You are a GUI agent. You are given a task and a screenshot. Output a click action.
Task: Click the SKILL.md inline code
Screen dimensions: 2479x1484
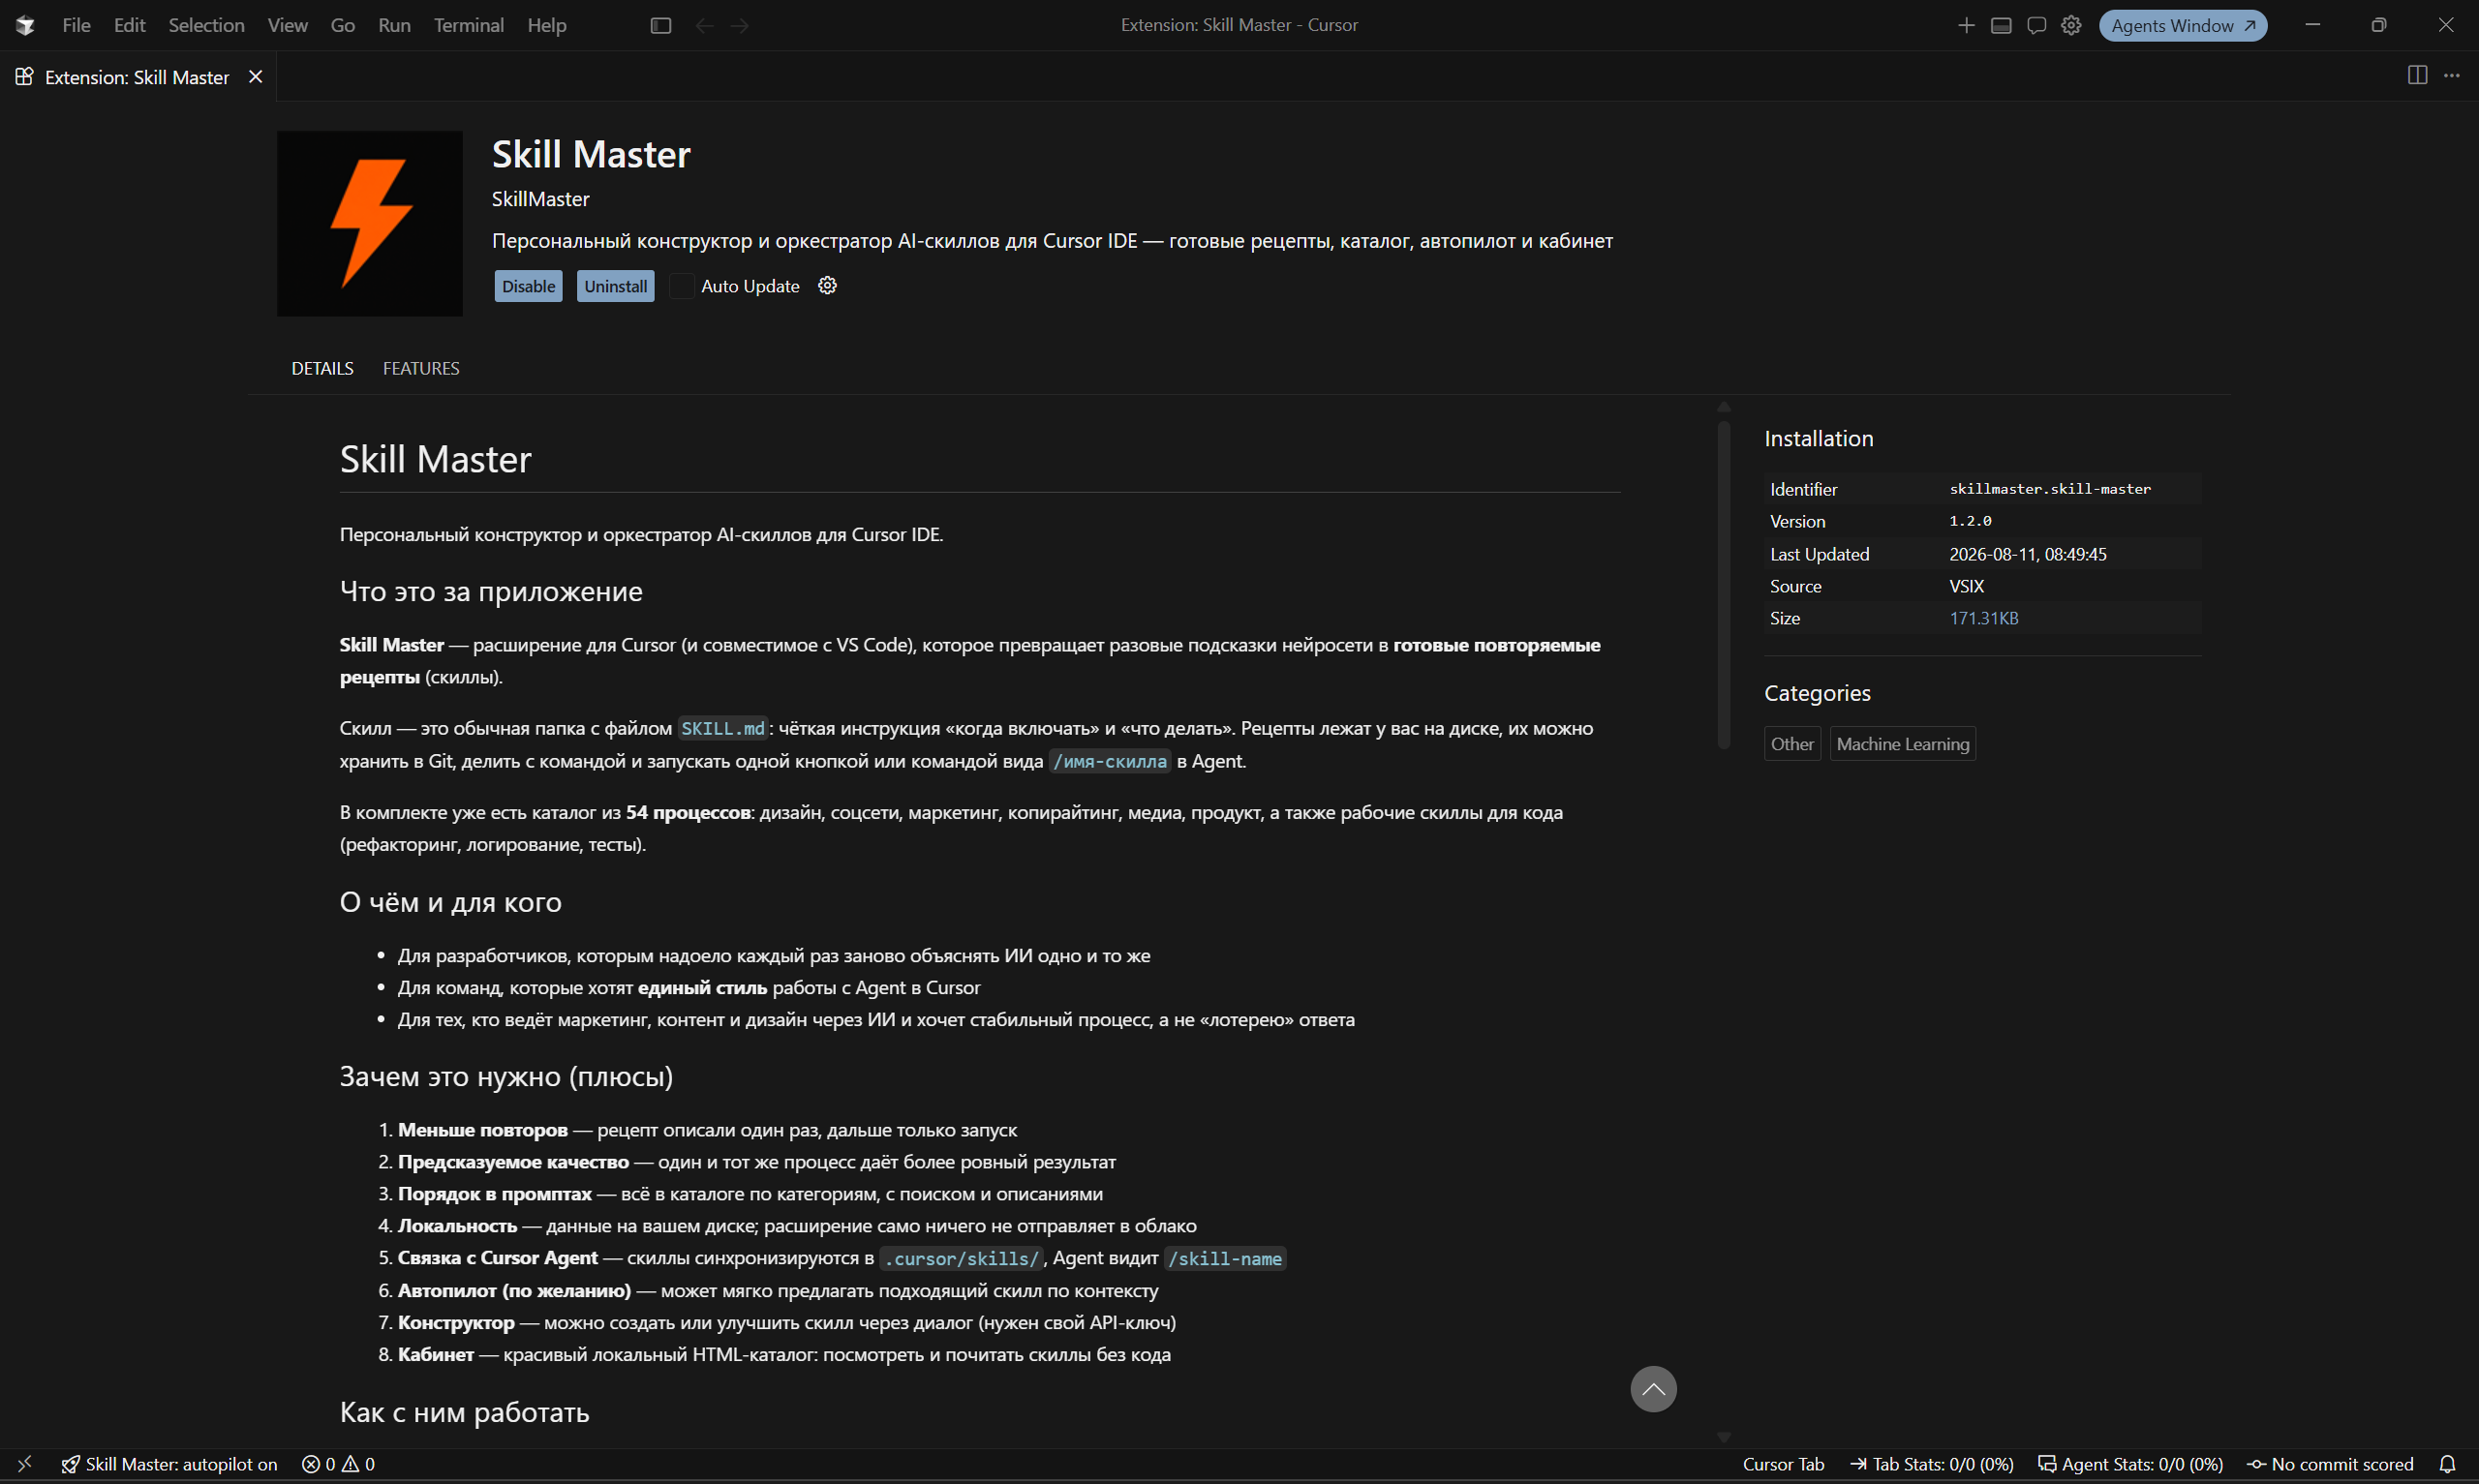pos(722,728)
